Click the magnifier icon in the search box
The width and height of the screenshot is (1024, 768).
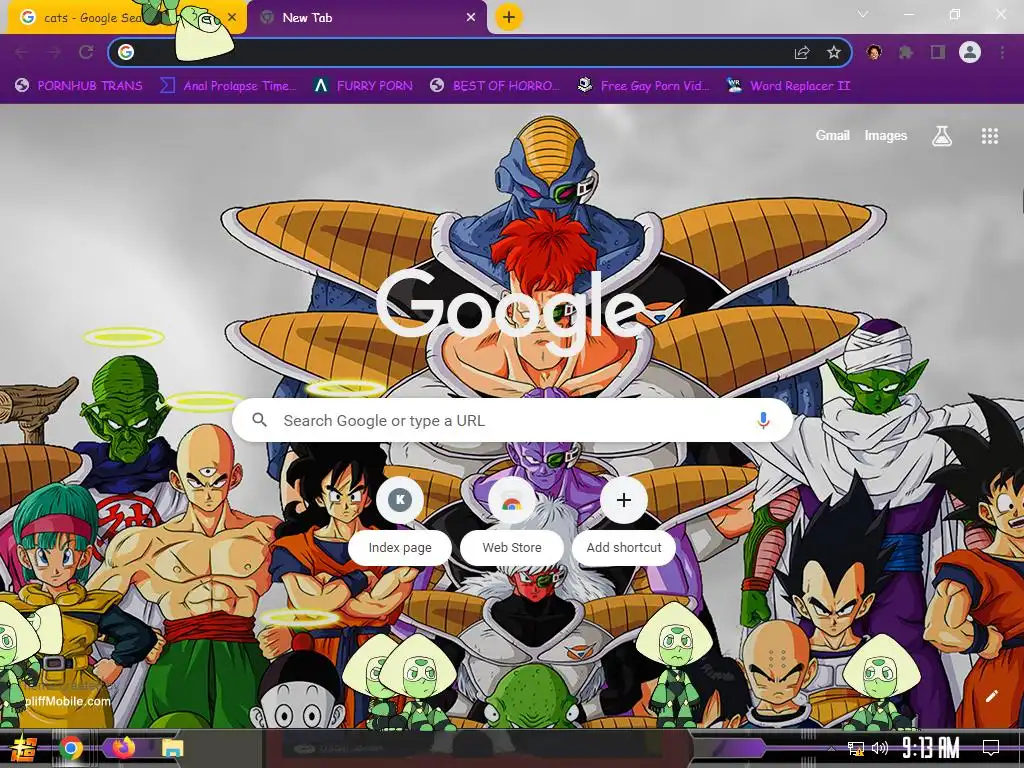[259, 420]
